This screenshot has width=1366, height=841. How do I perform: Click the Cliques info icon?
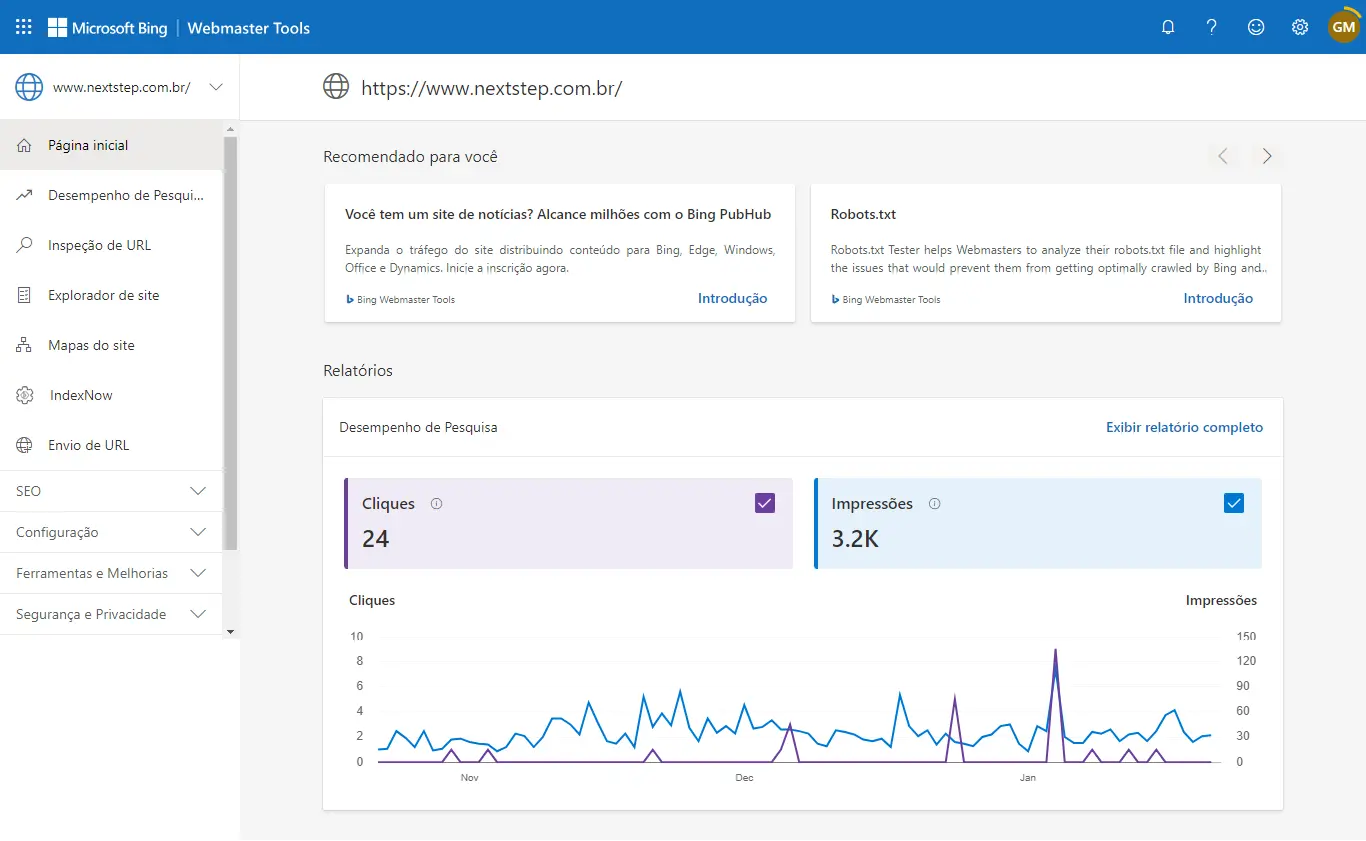436,504
